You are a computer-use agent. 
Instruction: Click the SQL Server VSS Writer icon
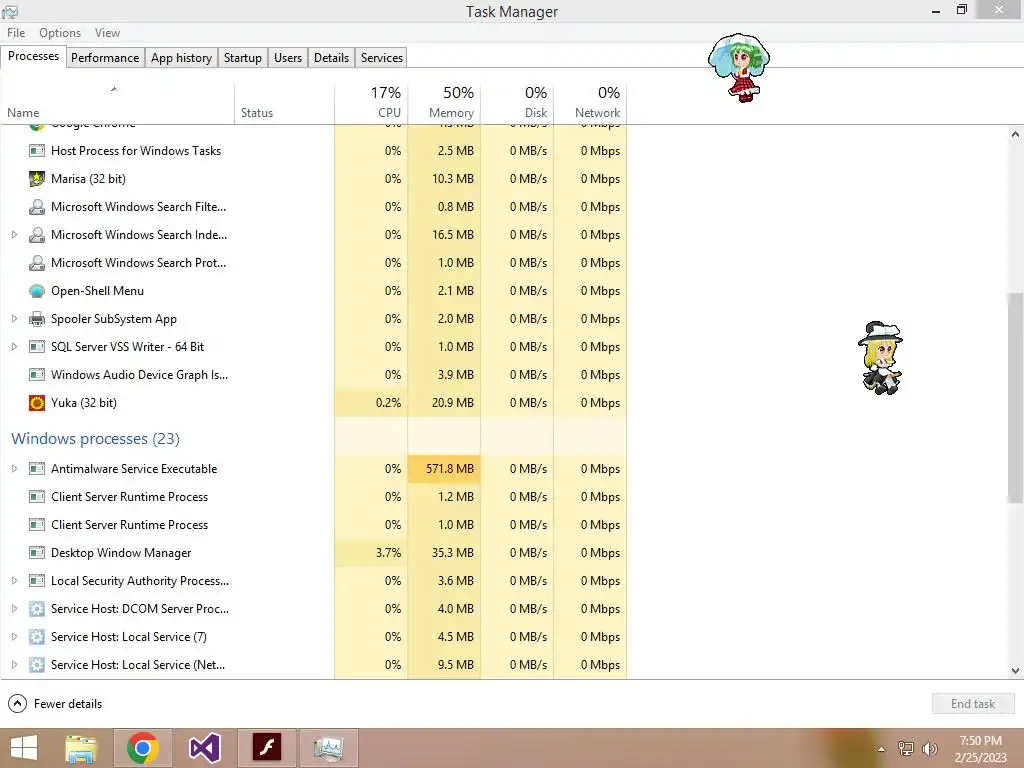[x=37, y=347]
